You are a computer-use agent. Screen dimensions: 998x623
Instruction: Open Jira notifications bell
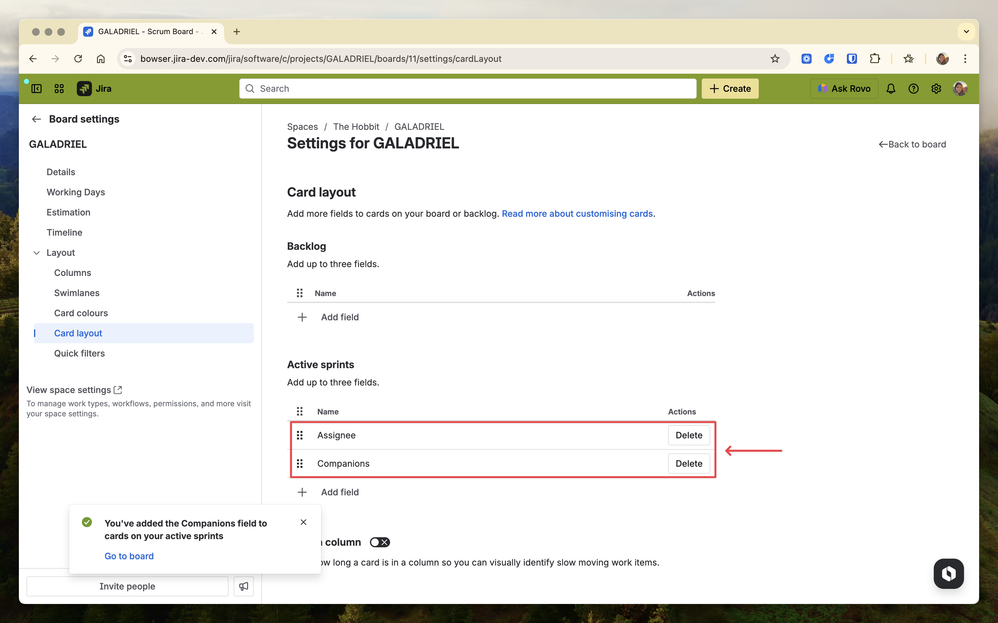point(890,88)
